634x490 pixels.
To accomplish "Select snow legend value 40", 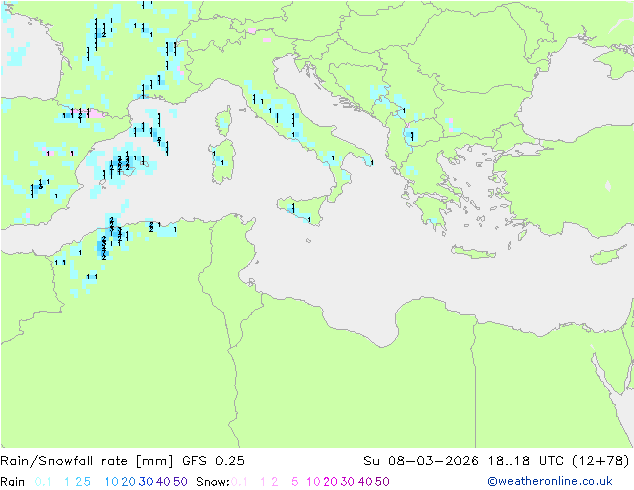I will click(x=365, y=482).
